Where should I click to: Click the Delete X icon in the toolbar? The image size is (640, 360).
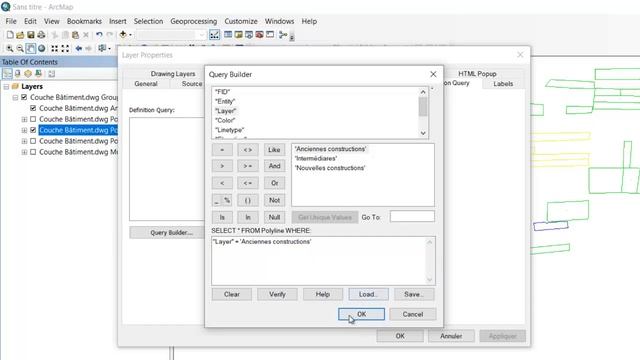(86, 35)
